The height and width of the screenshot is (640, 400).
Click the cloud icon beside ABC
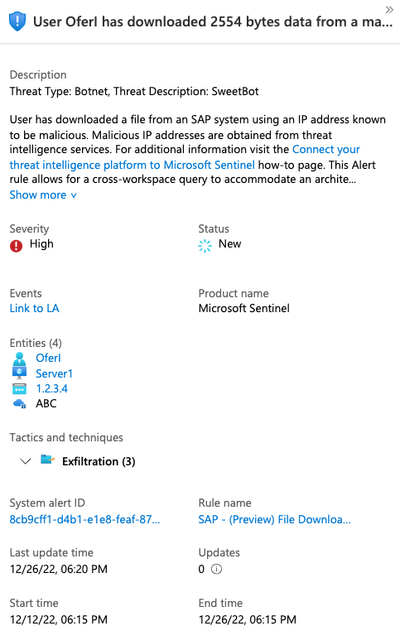(x=19, y=404)
